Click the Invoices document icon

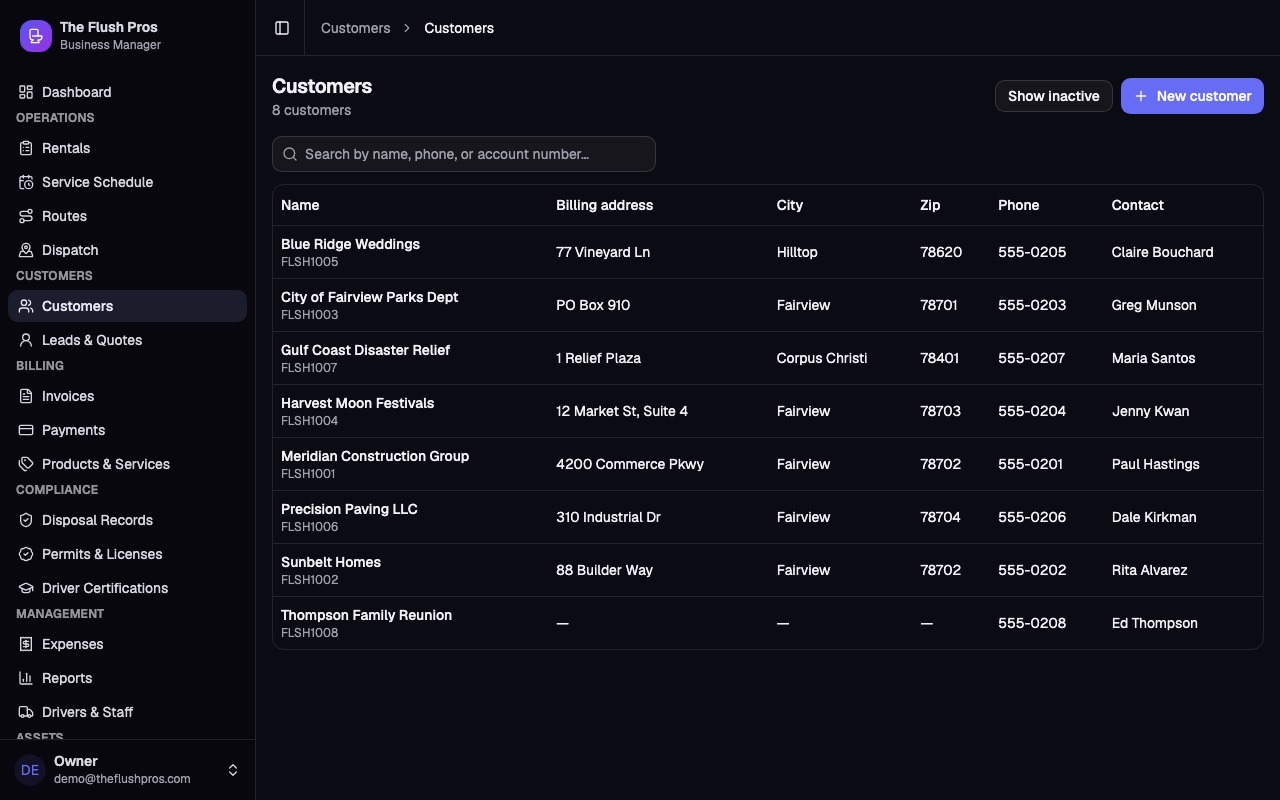click(x=26, y=396)
